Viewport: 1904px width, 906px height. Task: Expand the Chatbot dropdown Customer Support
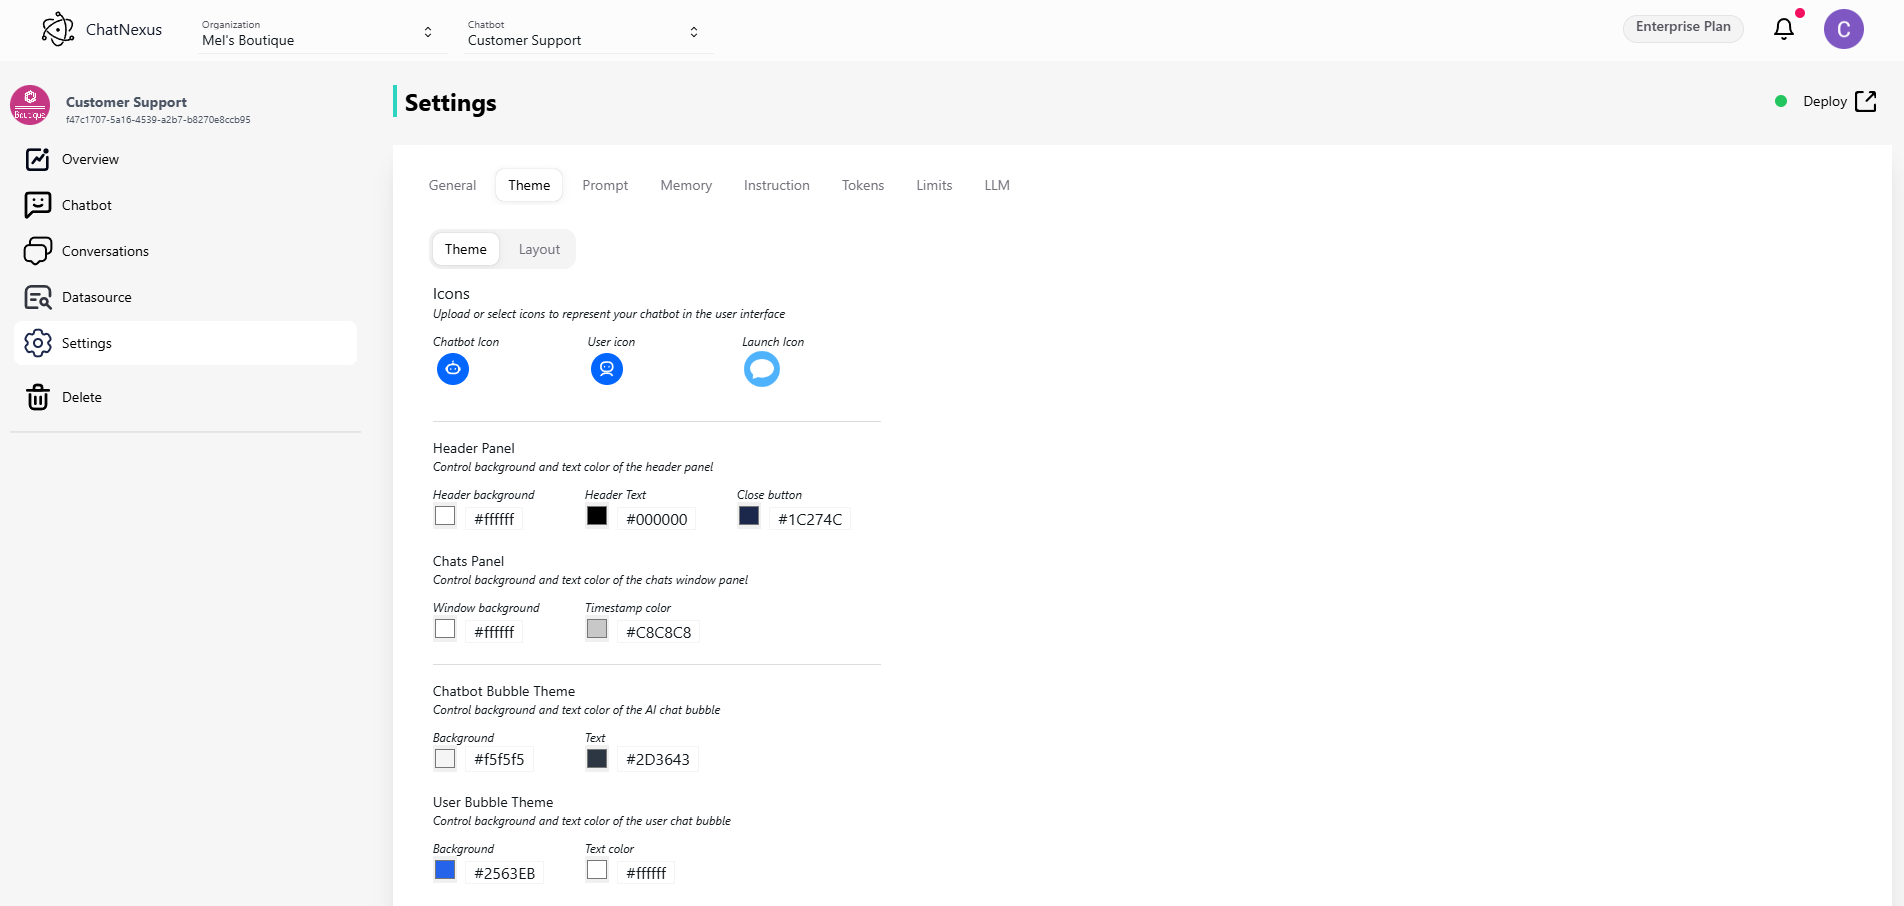point(584,33)
